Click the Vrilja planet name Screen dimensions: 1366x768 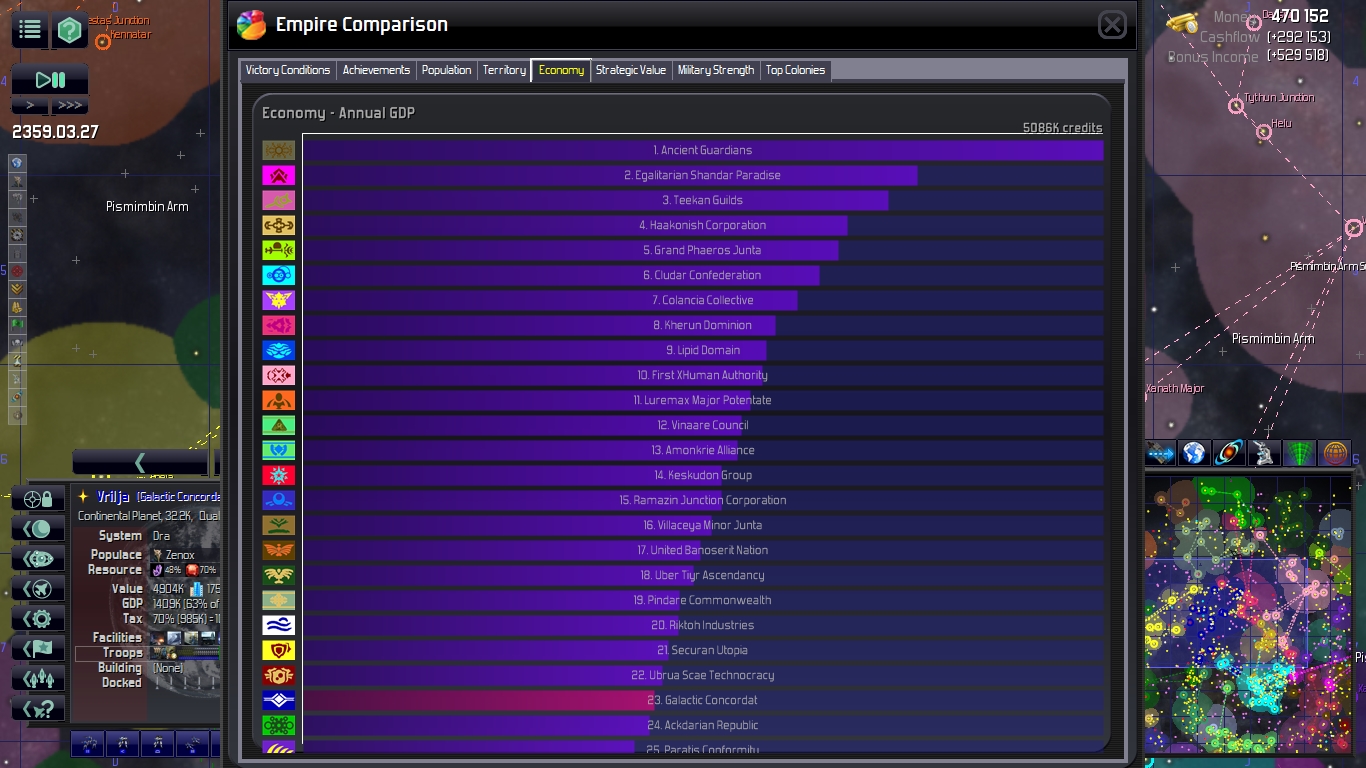[113, 497]
